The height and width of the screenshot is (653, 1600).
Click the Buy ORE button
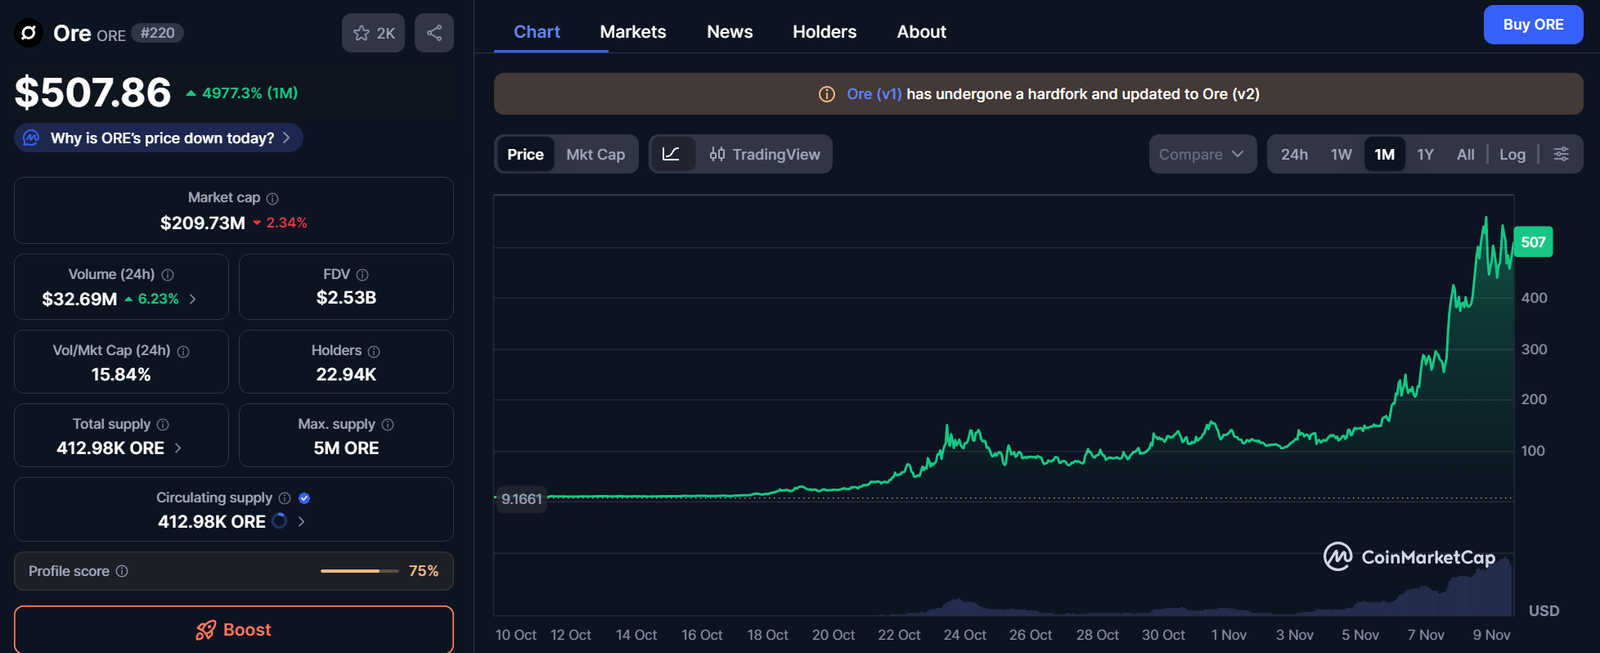pos(1532,25)
